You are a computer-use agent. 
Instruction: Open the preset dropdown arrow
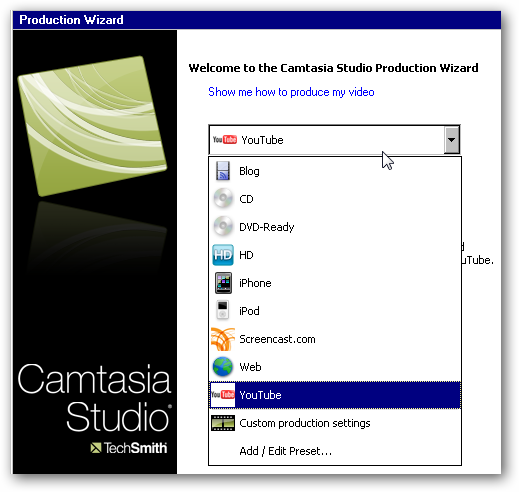(x=452, y=140)
